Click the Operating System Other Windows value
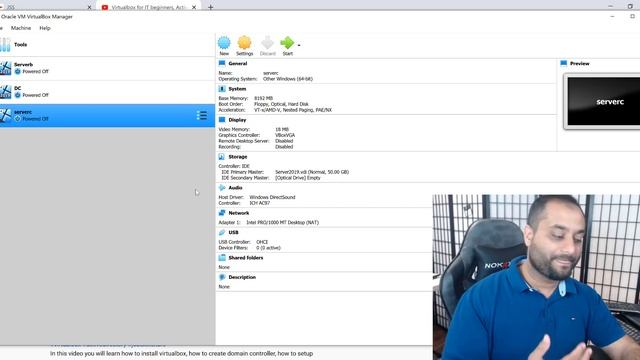This screenshot has height=360, width=640. 288,79
